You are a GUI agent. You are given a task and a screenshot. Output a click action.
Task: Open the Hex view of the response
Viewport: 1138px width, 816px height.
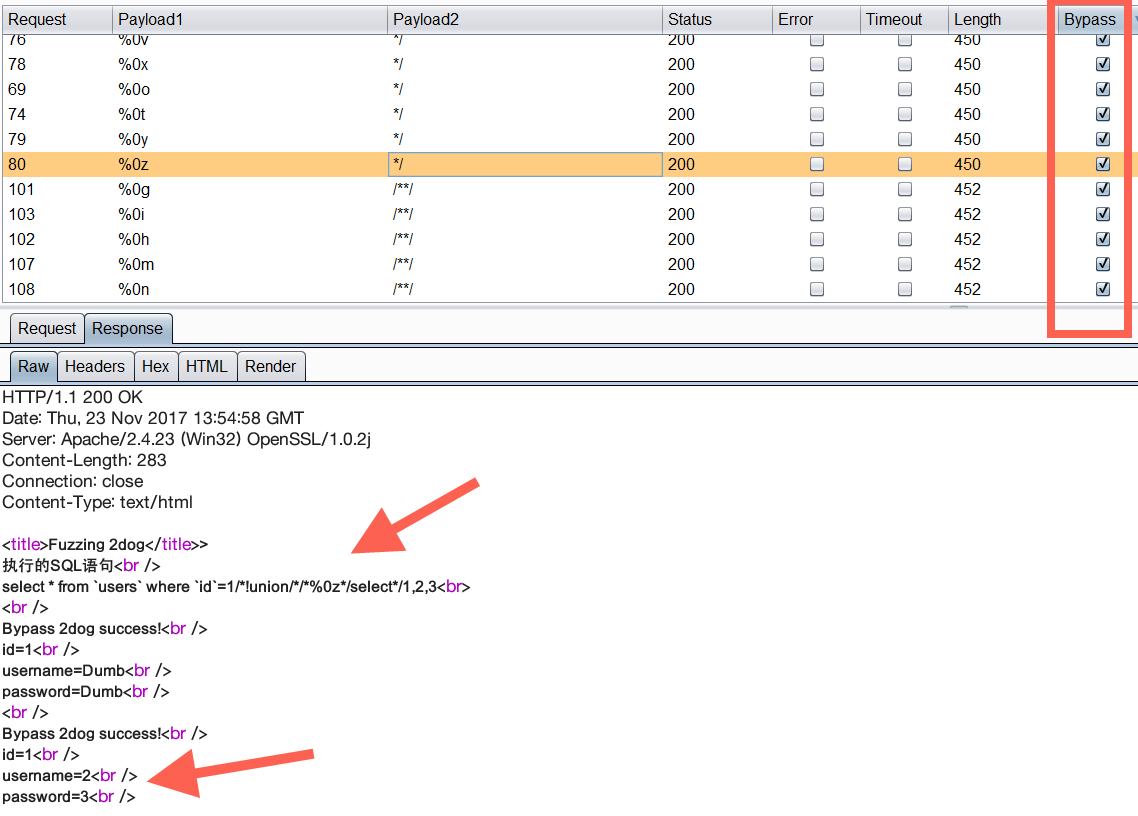156,366
